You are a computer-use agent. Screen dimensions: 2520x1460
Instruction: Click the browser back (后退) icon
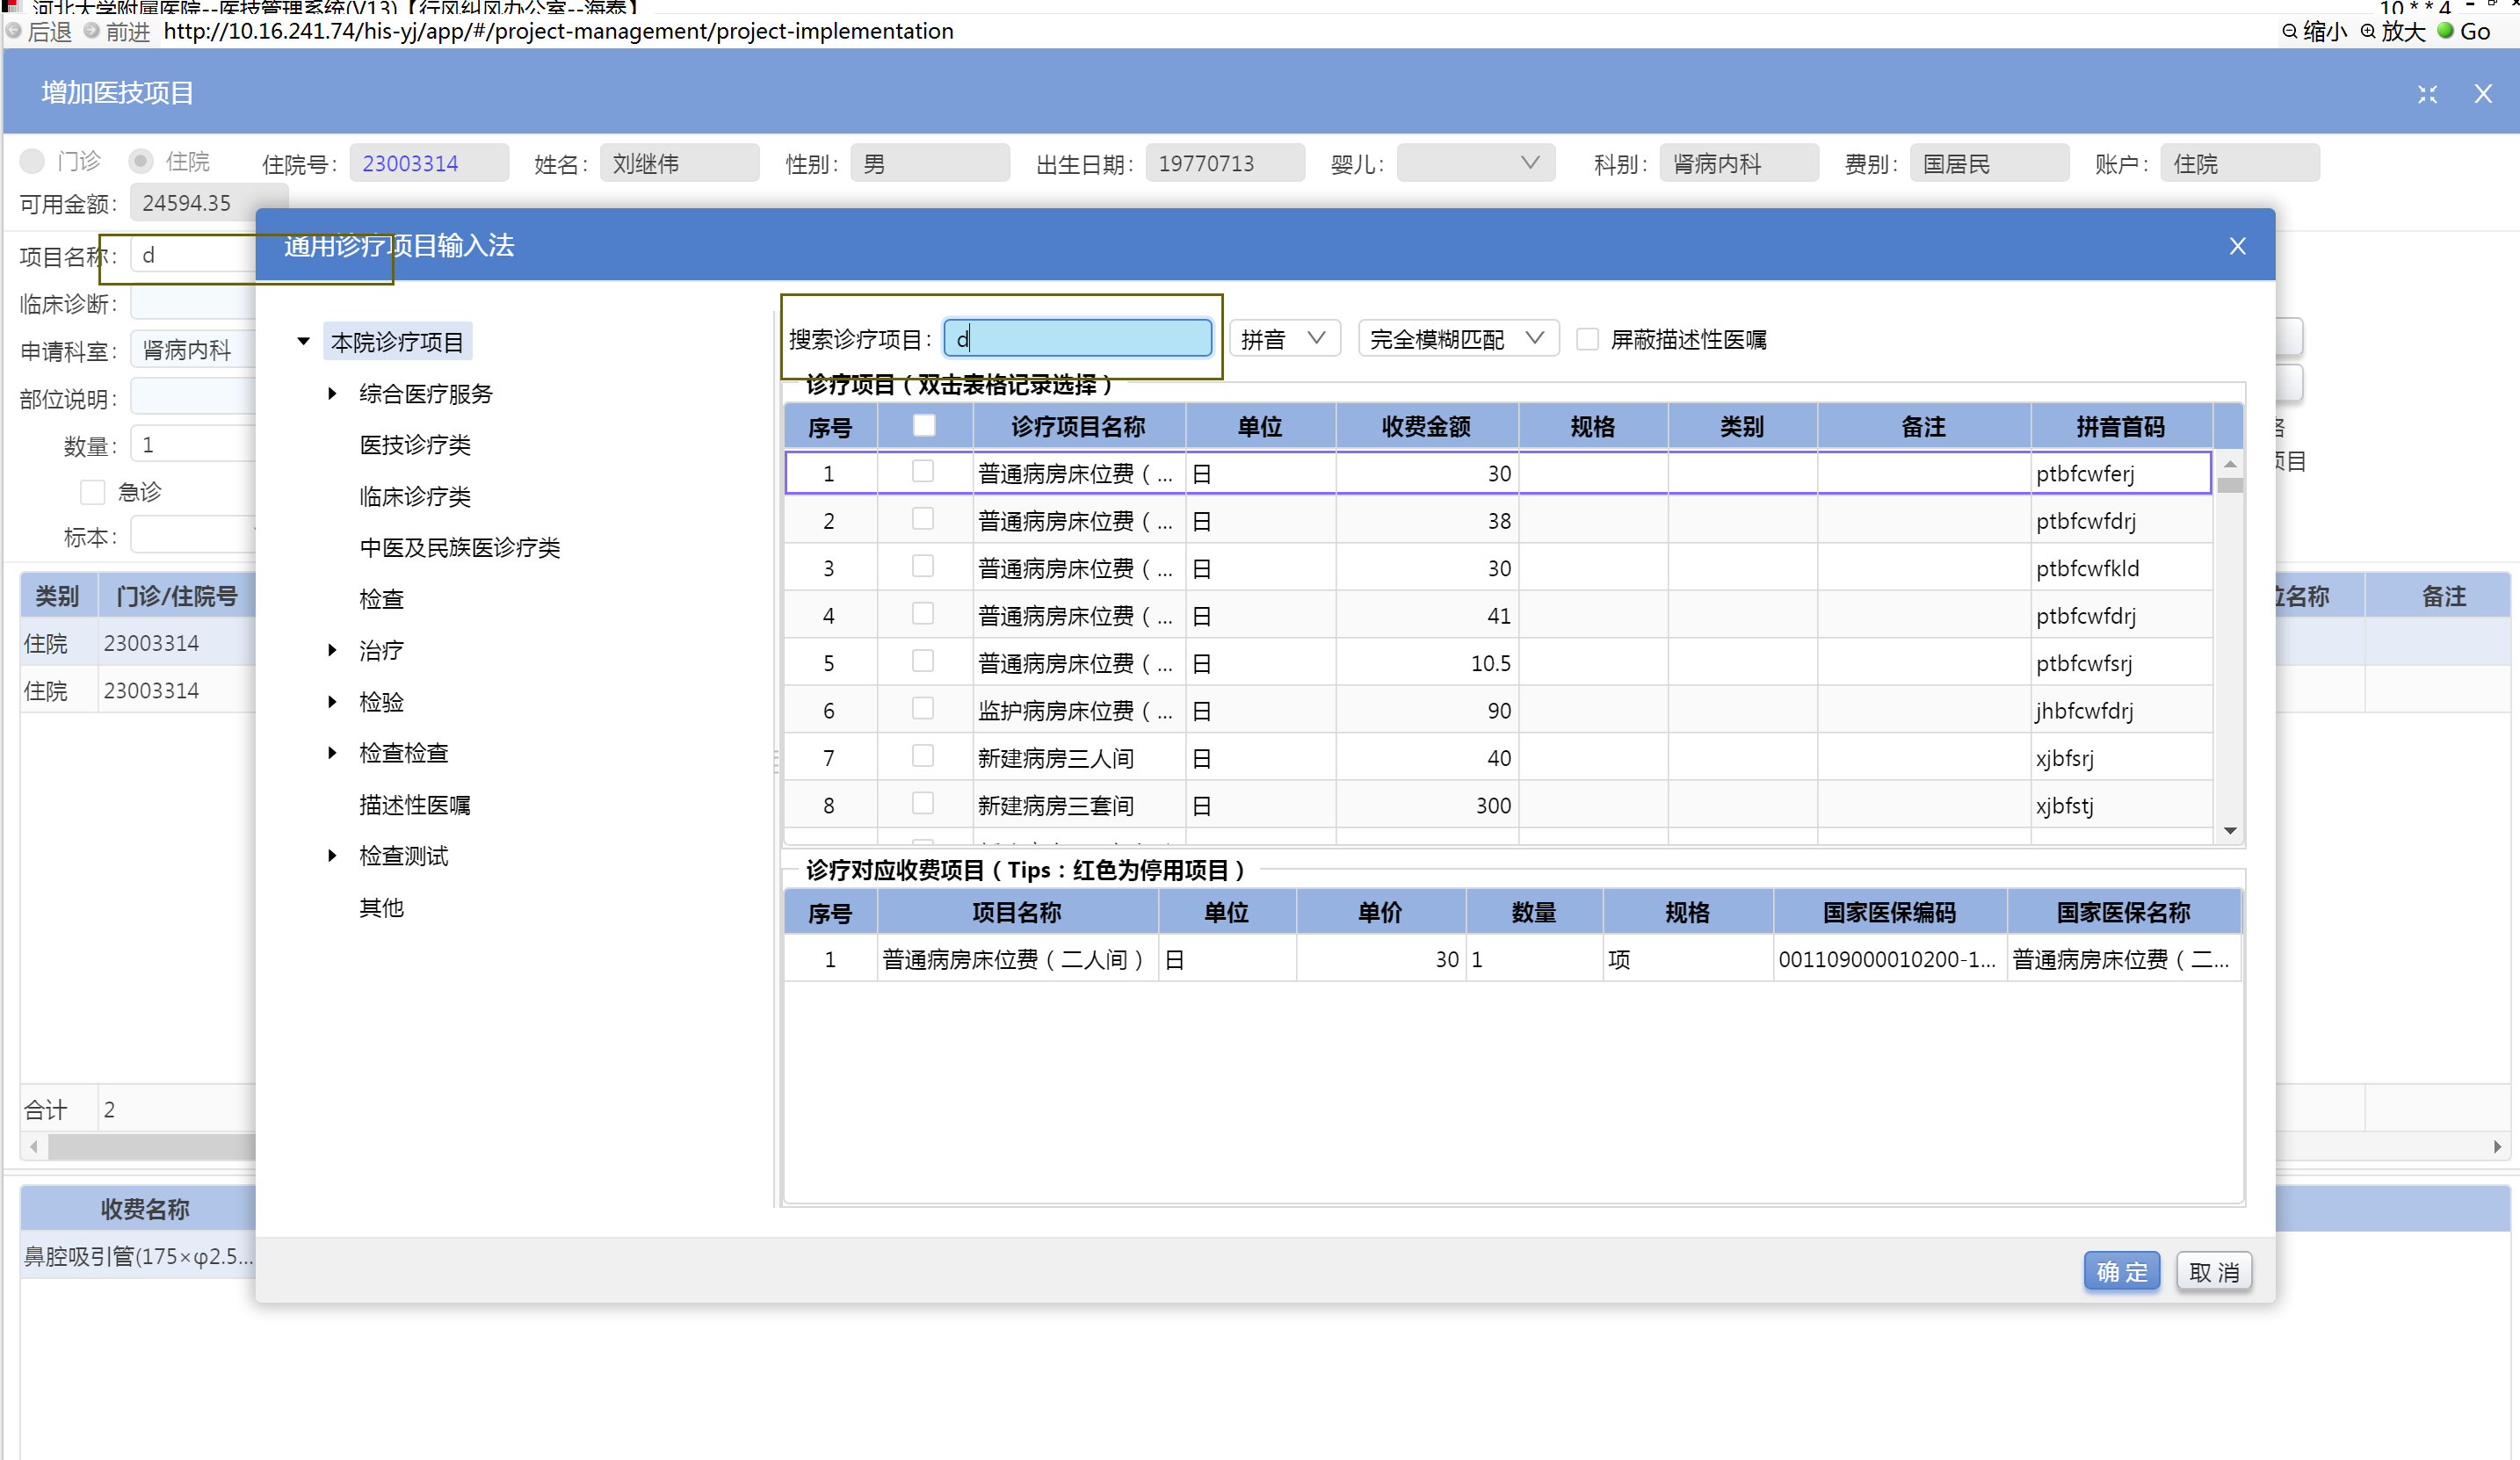click(14, 31)
